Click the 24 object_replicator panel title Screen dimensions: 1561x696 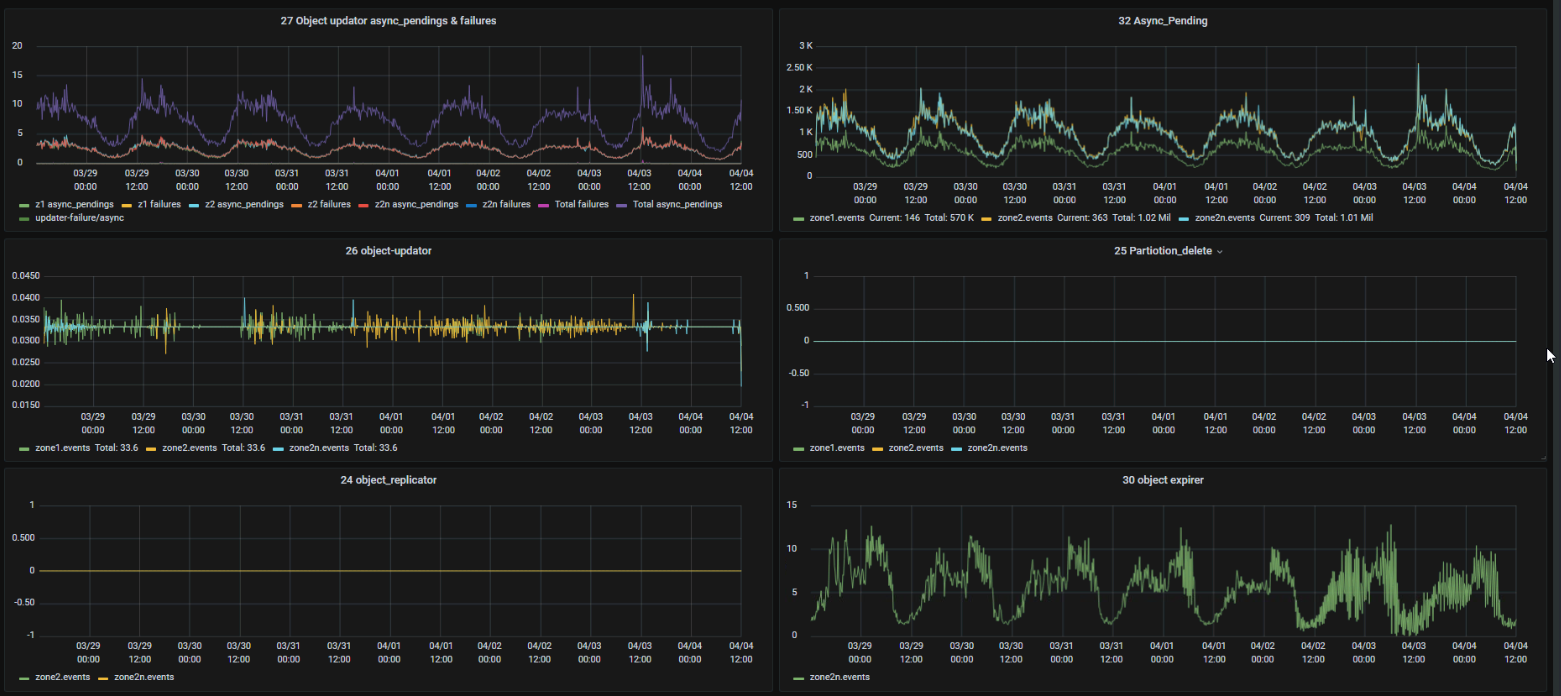click(x=388, y=480)
